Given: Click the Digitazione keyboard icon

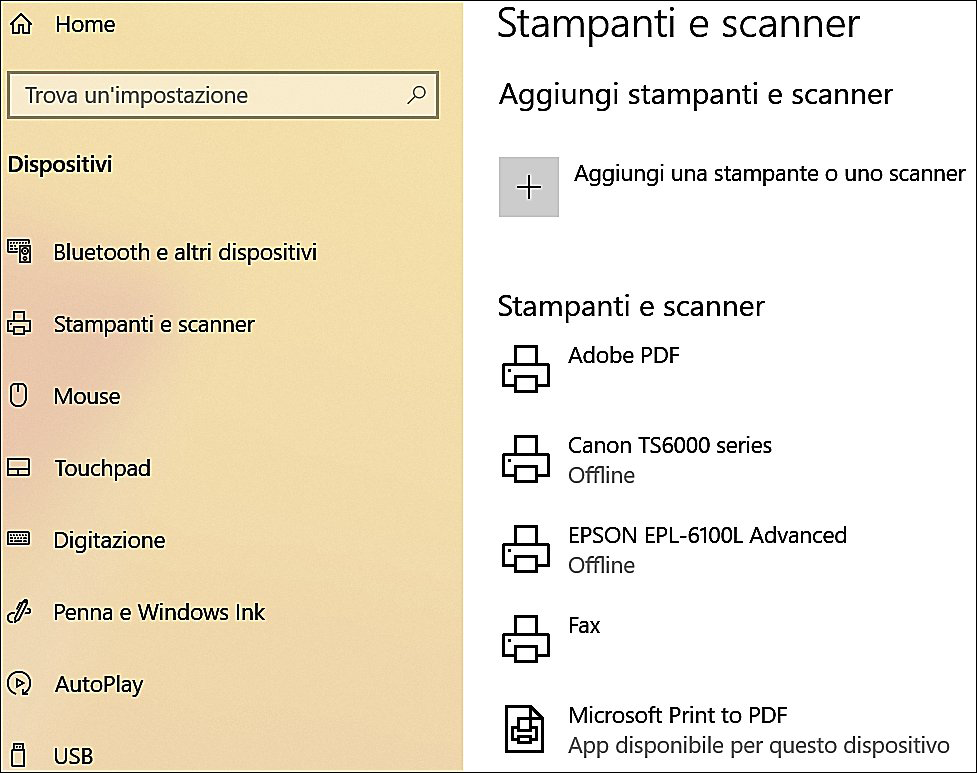Looking at the screenshot, I should [19, 540].
